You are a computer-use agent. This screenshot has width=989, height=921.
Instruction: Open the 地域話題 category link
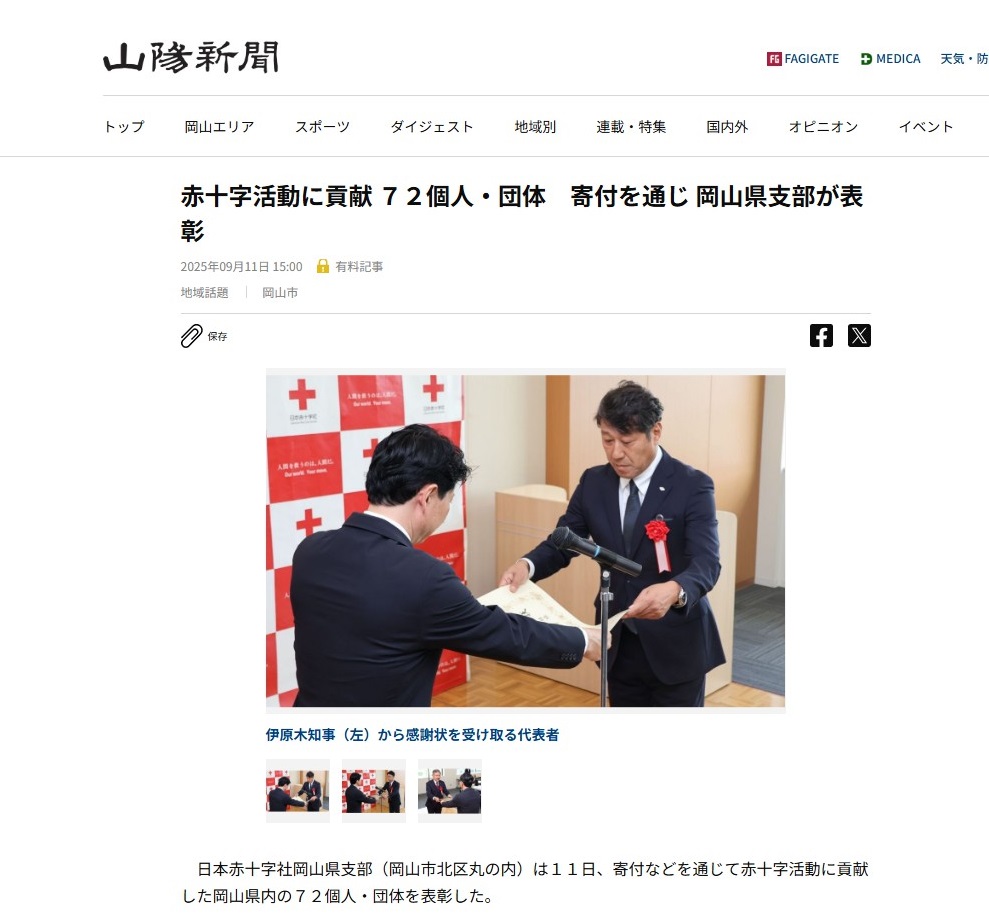[204, 293]
